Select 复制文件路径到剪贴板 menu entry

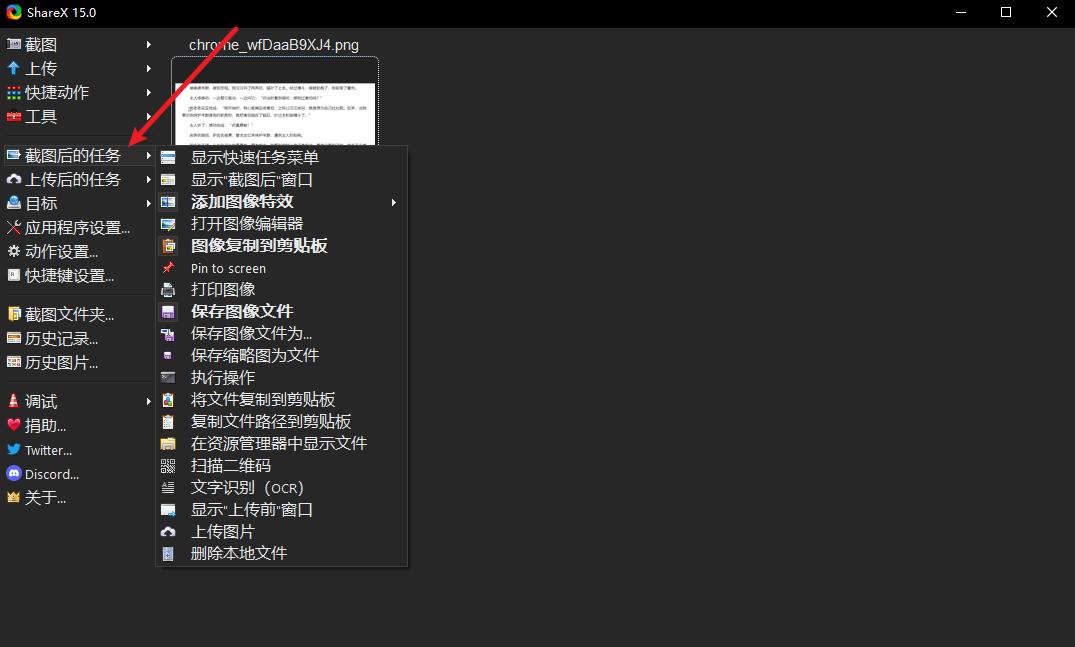point(282,422)
